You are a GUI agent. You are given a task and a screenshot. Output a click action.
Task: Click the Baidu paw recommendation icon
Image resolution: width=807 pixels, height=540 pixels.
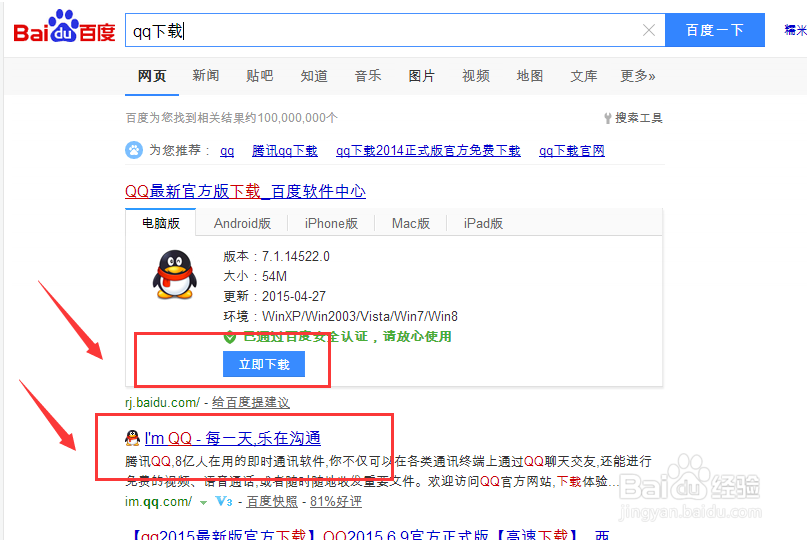[x=134, y=150]
